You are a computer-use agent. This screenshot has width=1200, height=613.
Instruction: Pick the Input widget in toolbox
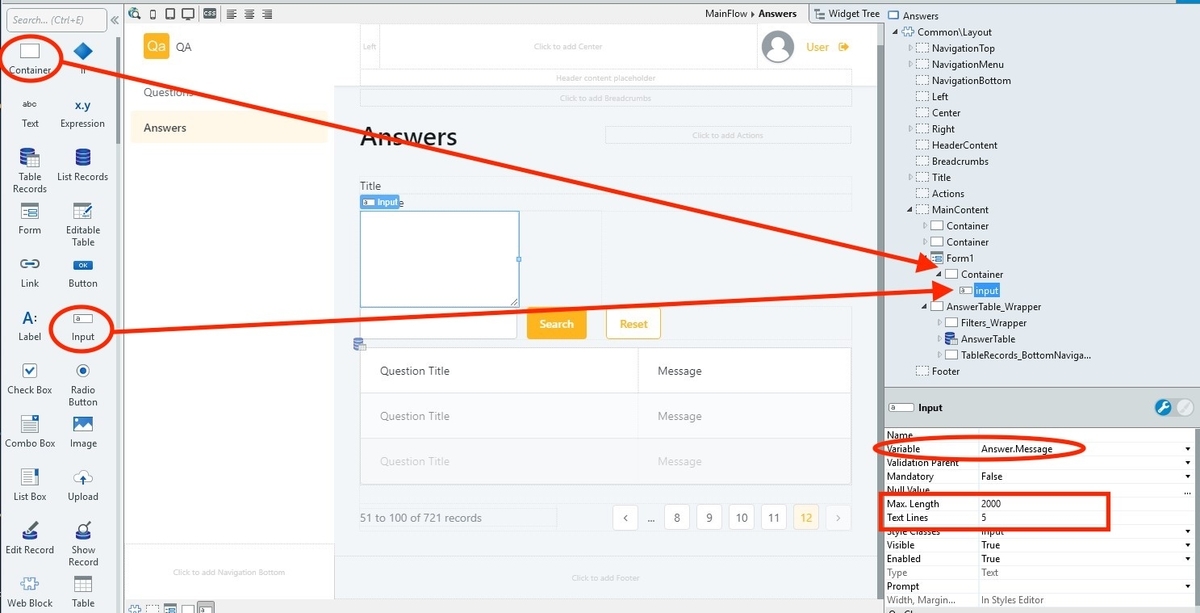(x=83, y=326)
